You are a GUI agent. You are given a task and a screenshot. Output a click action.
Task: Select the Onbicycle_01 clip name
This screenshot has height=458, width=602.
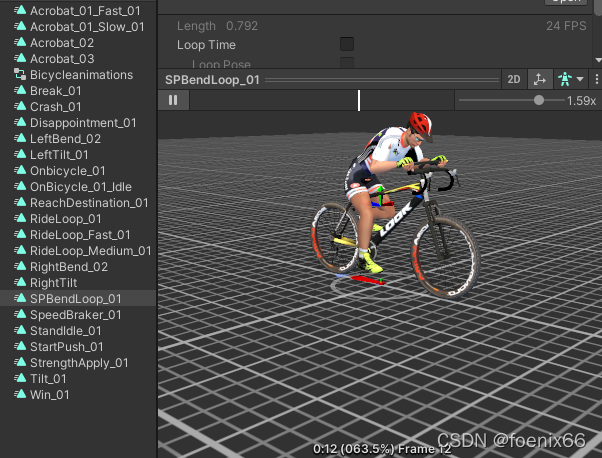pos(68,171)
